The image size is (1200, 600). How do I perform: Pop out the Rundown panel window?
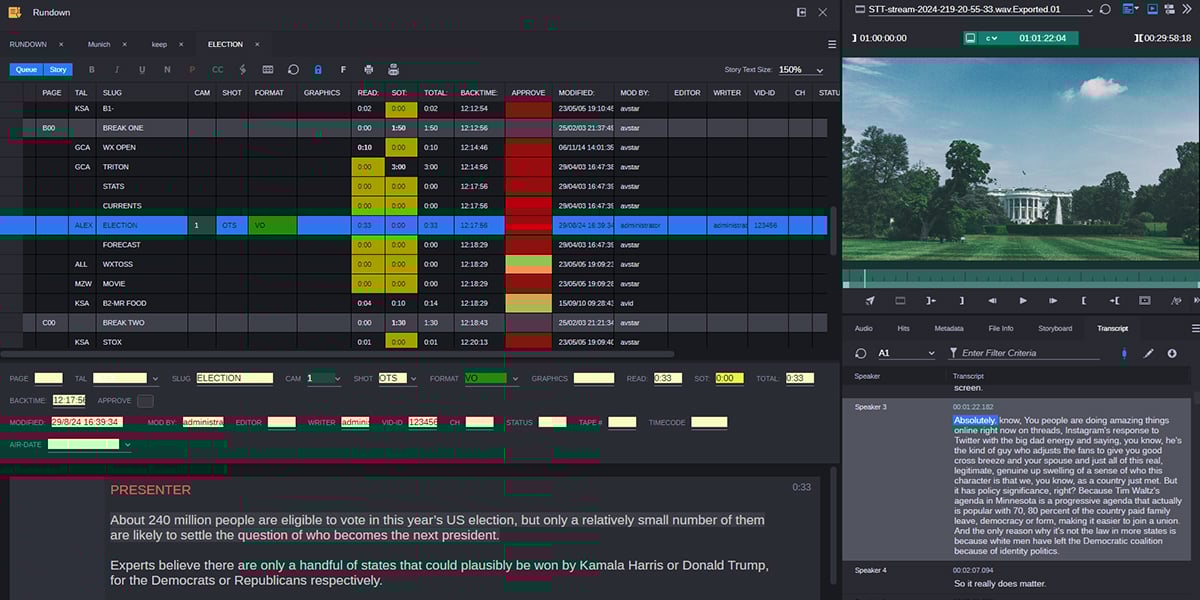[x=801, y=12]
